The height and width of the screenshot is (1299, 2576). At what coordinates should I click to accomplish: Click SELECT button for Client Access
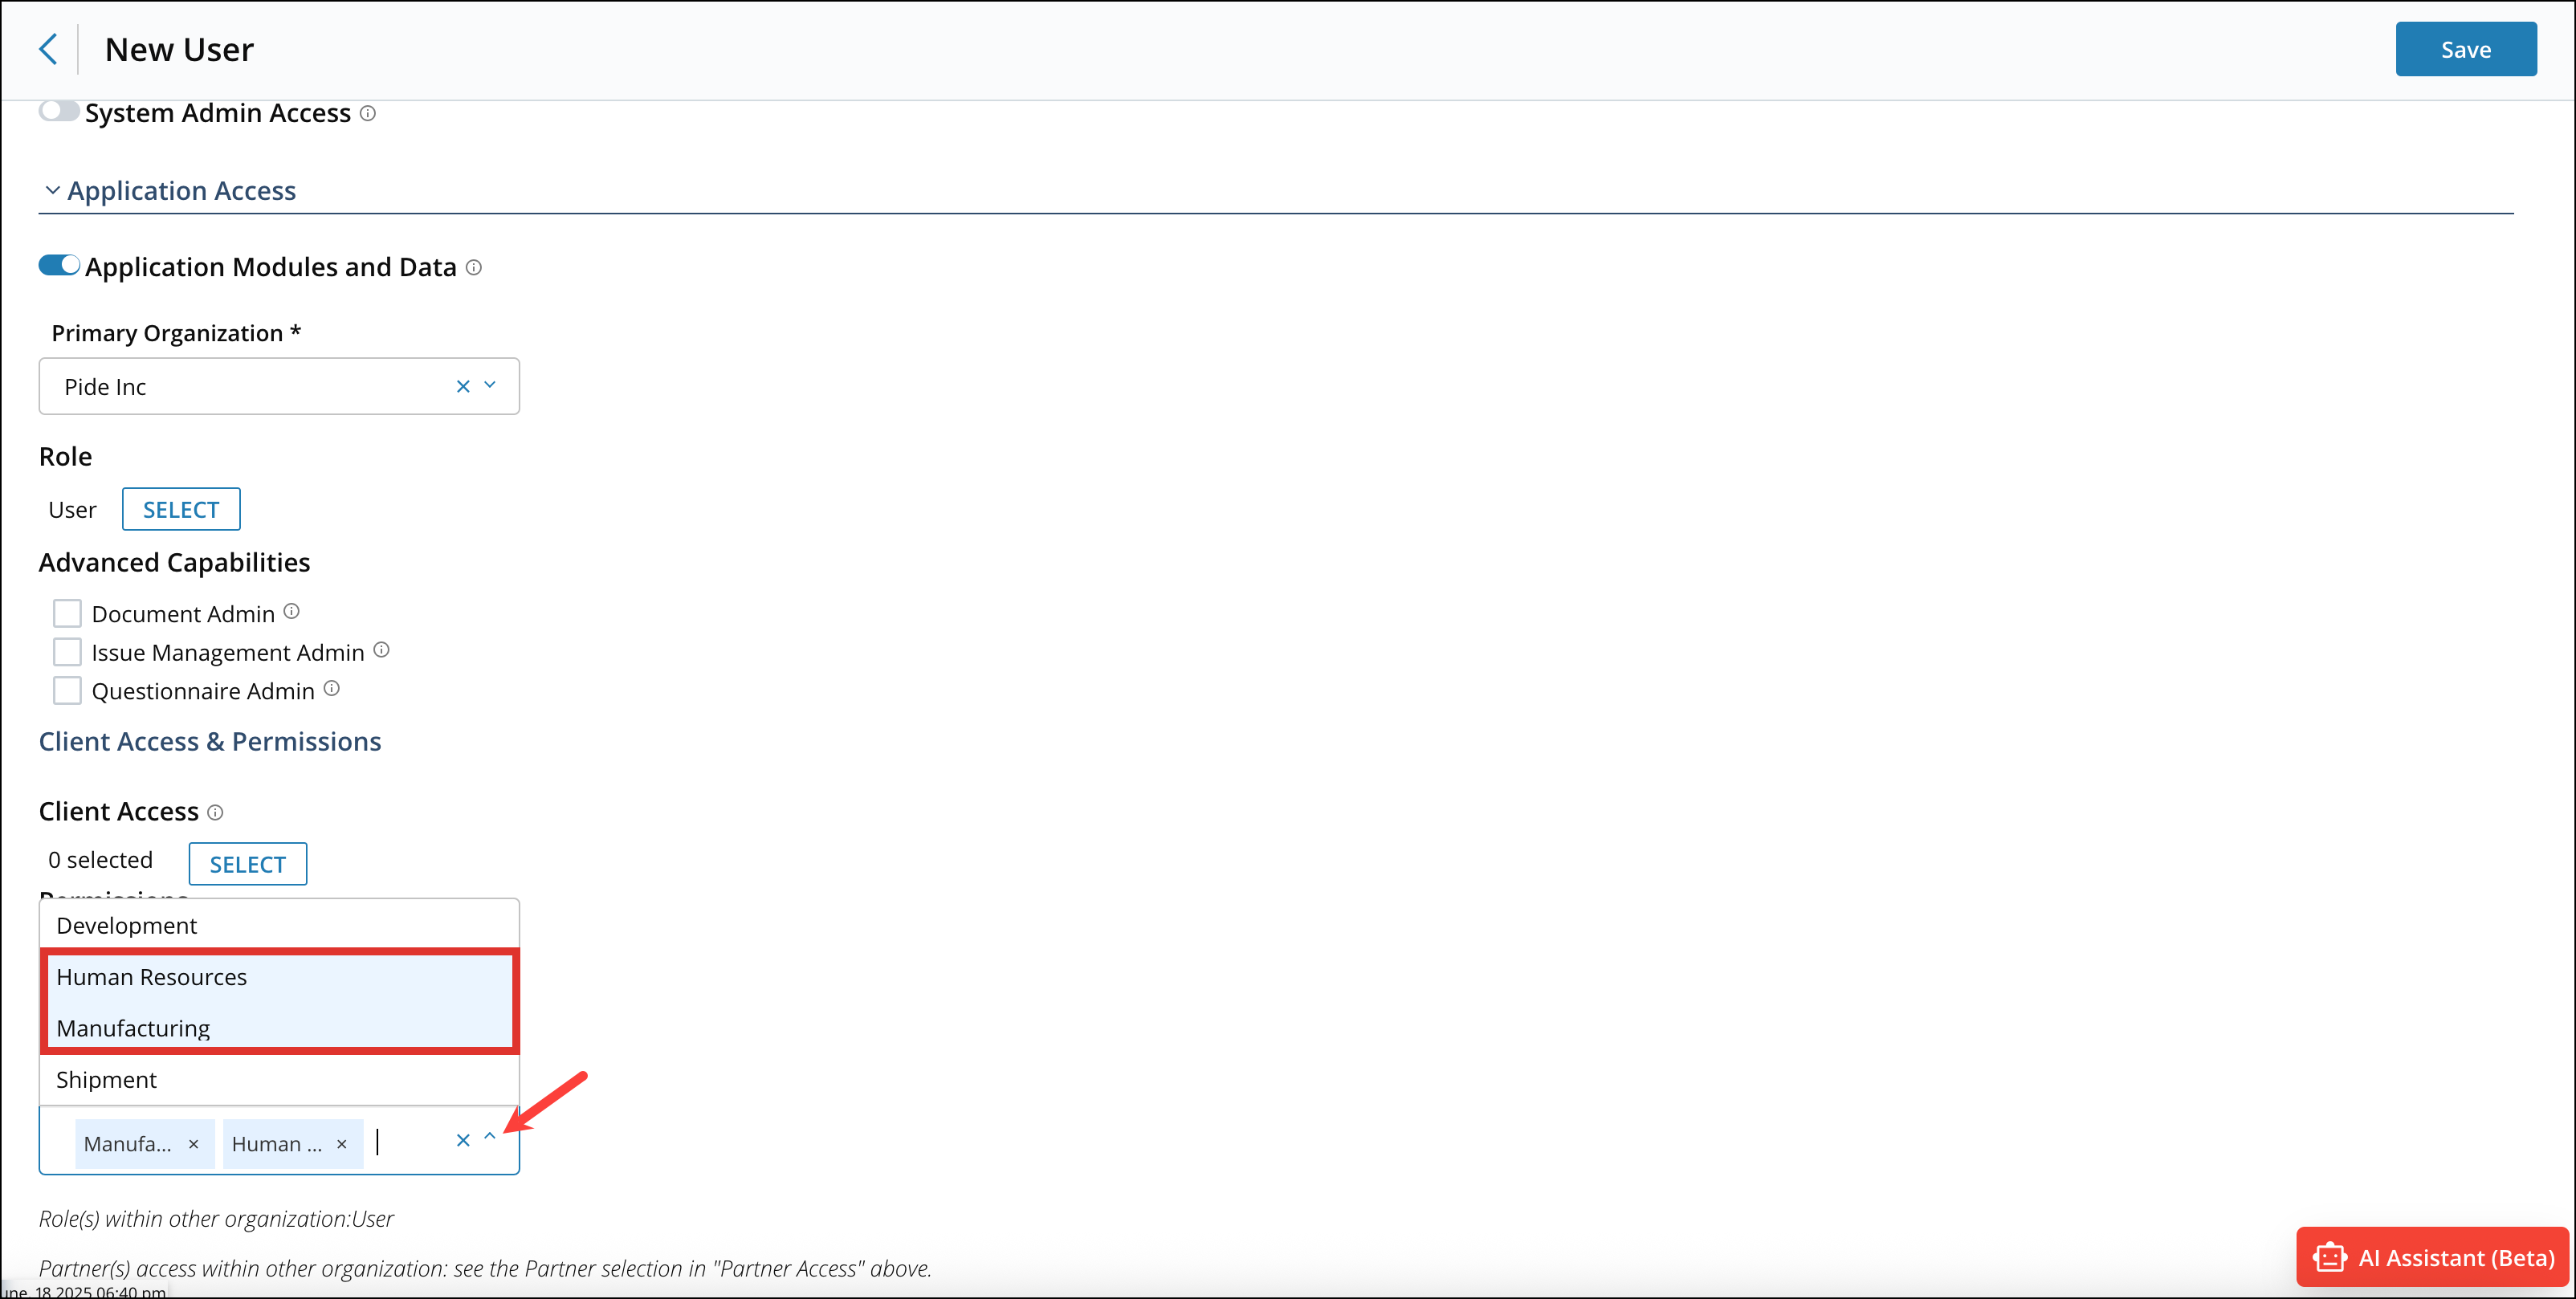pyautogui.click(x=248, y=864)
